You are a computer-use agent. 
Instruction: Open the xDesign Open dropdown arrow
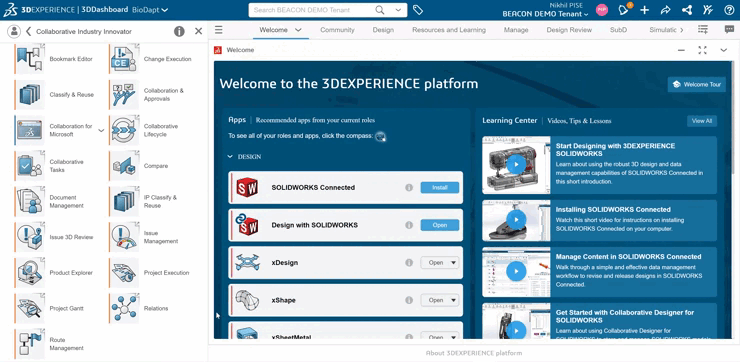pyautogui.click(x=454, y=262)
